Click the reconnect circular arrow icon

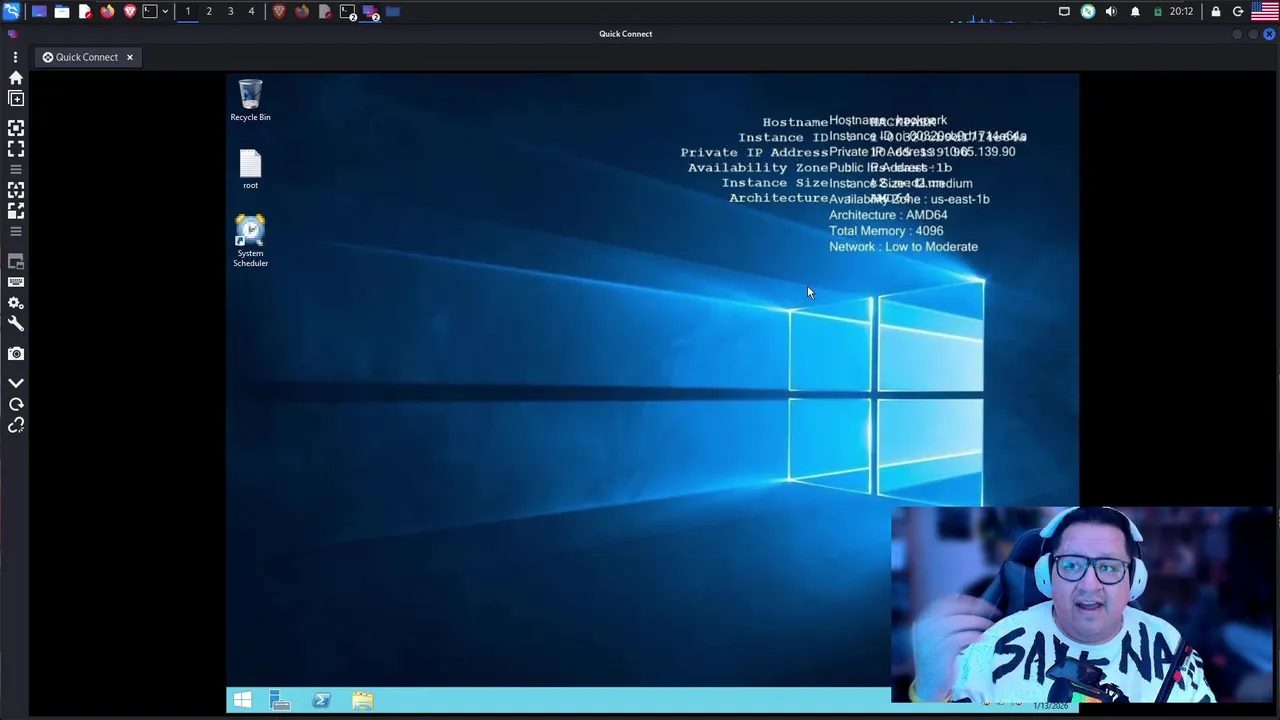(16, 405)
